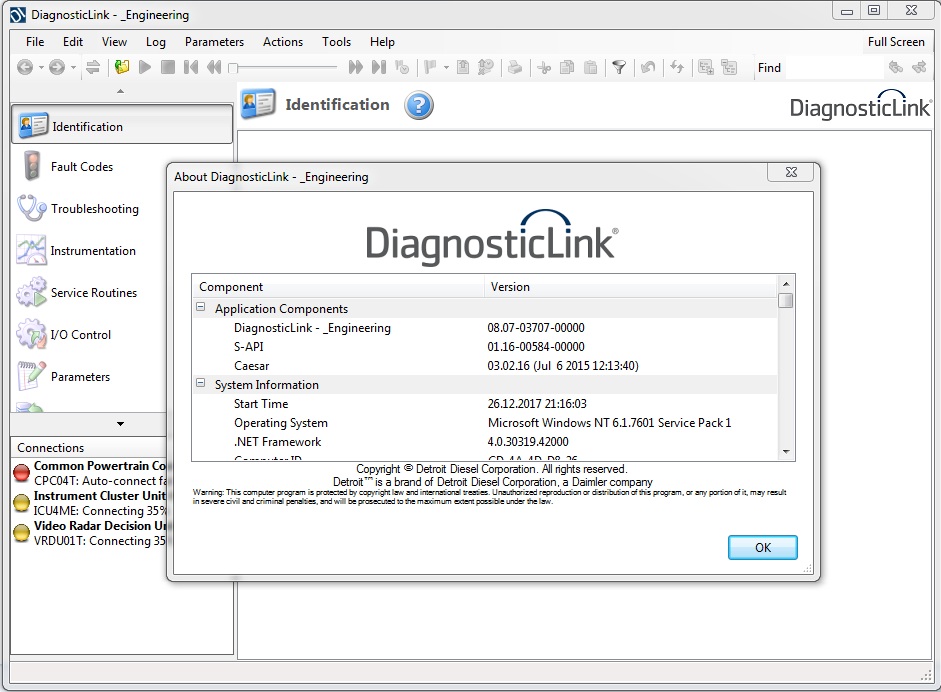Click the Back navigation arrow icon
This screenshot has height=692, width=941.
[x=25, y=67]
